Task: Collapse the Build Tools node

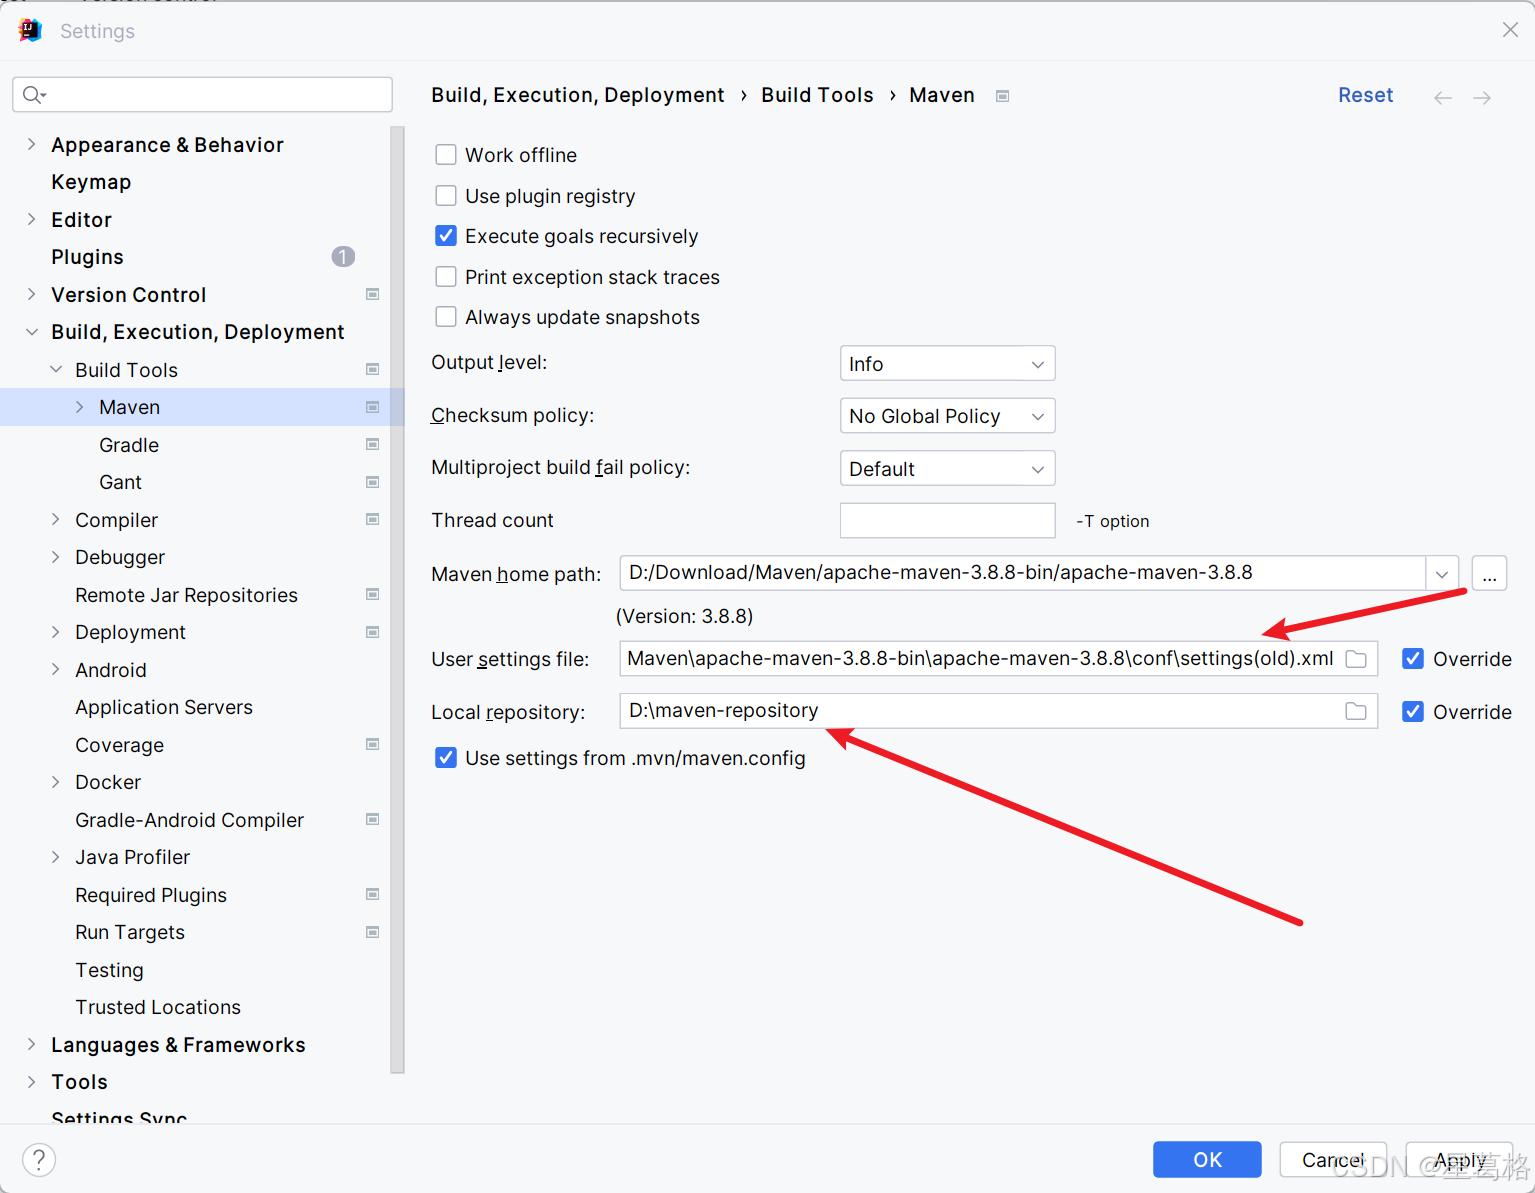Action: click(x=56, y=370)
